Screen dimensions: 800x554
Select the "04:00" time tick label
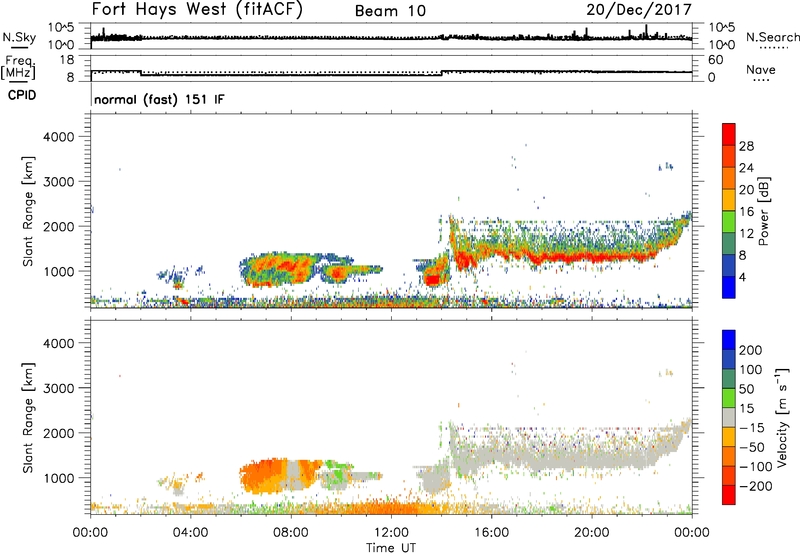click(x=190, y=533)
